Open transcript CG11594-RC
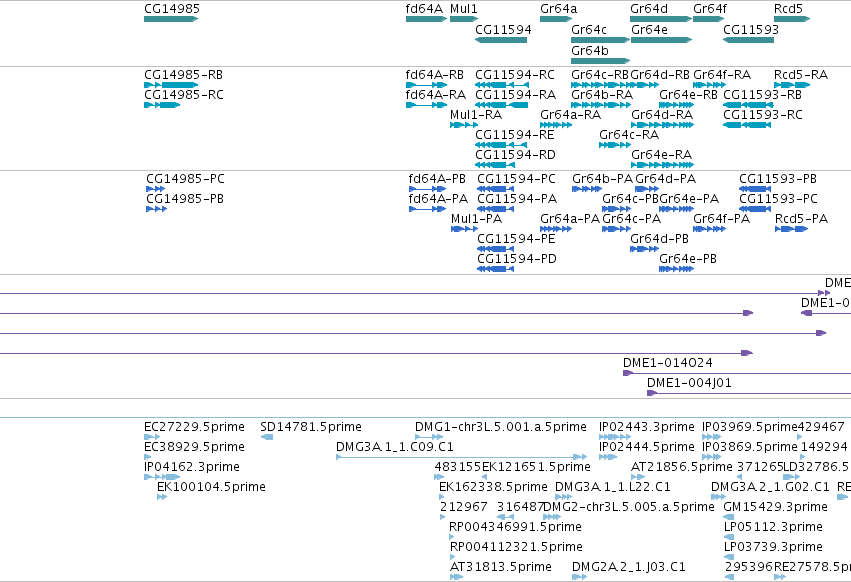Screen dimensions: 851x582 pyautogui.click(x=501, y=85)
